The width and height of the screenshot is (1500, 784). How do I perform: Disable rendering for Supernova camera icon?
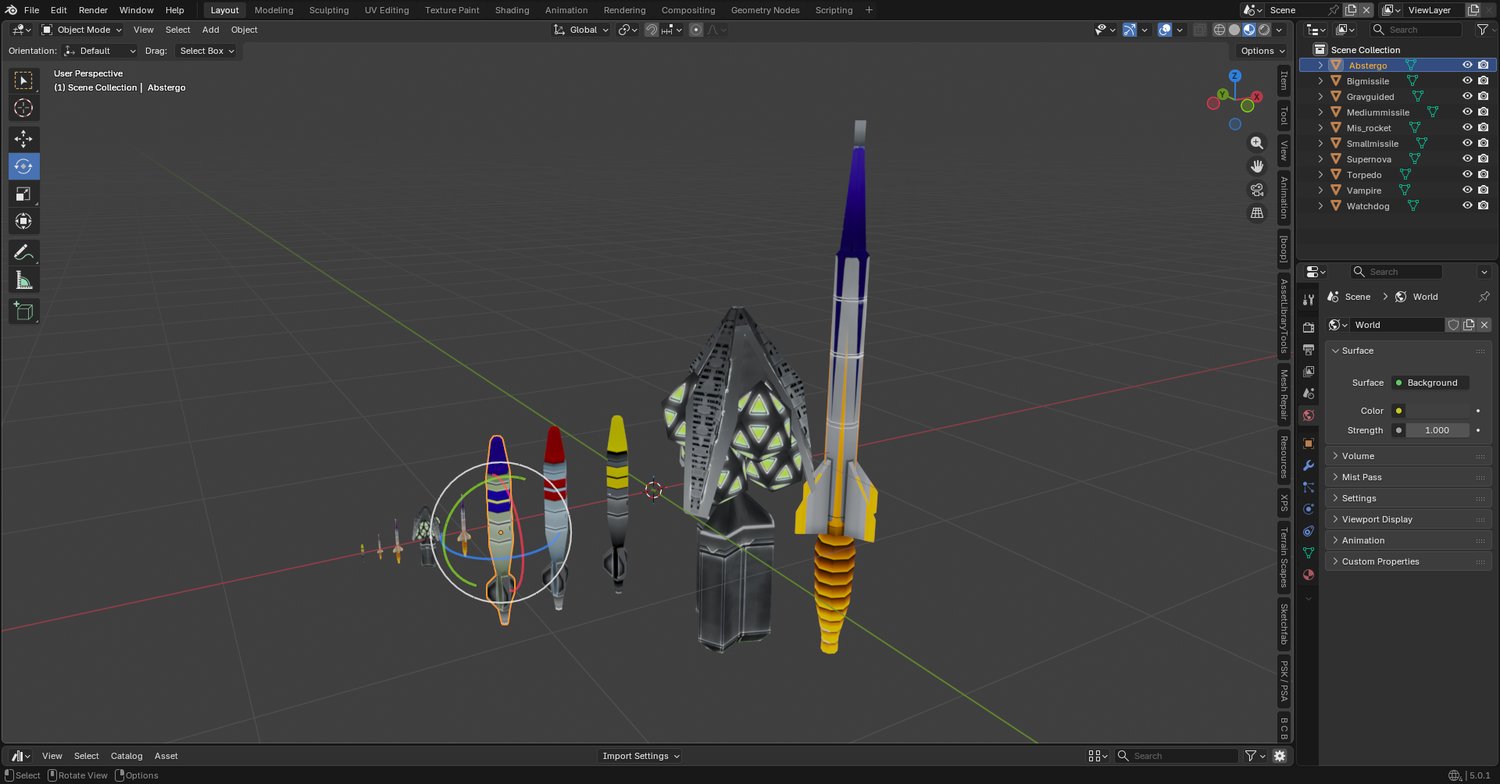point(1483,159)
